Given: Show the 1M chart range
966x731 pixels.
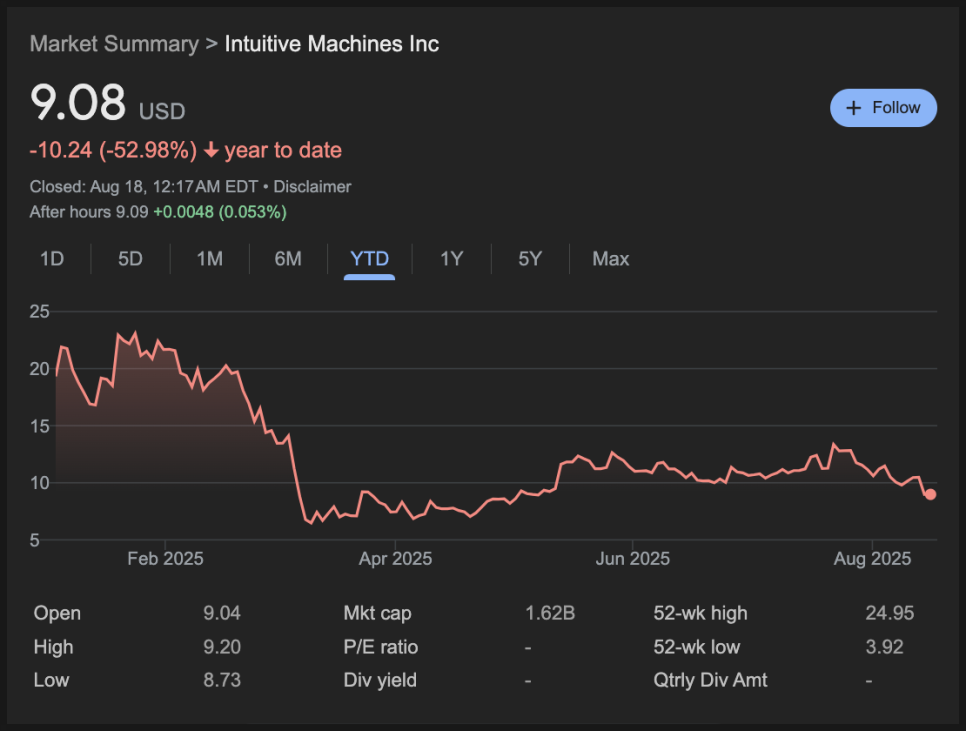Looking at the screenshot, I should coord(209,259).
